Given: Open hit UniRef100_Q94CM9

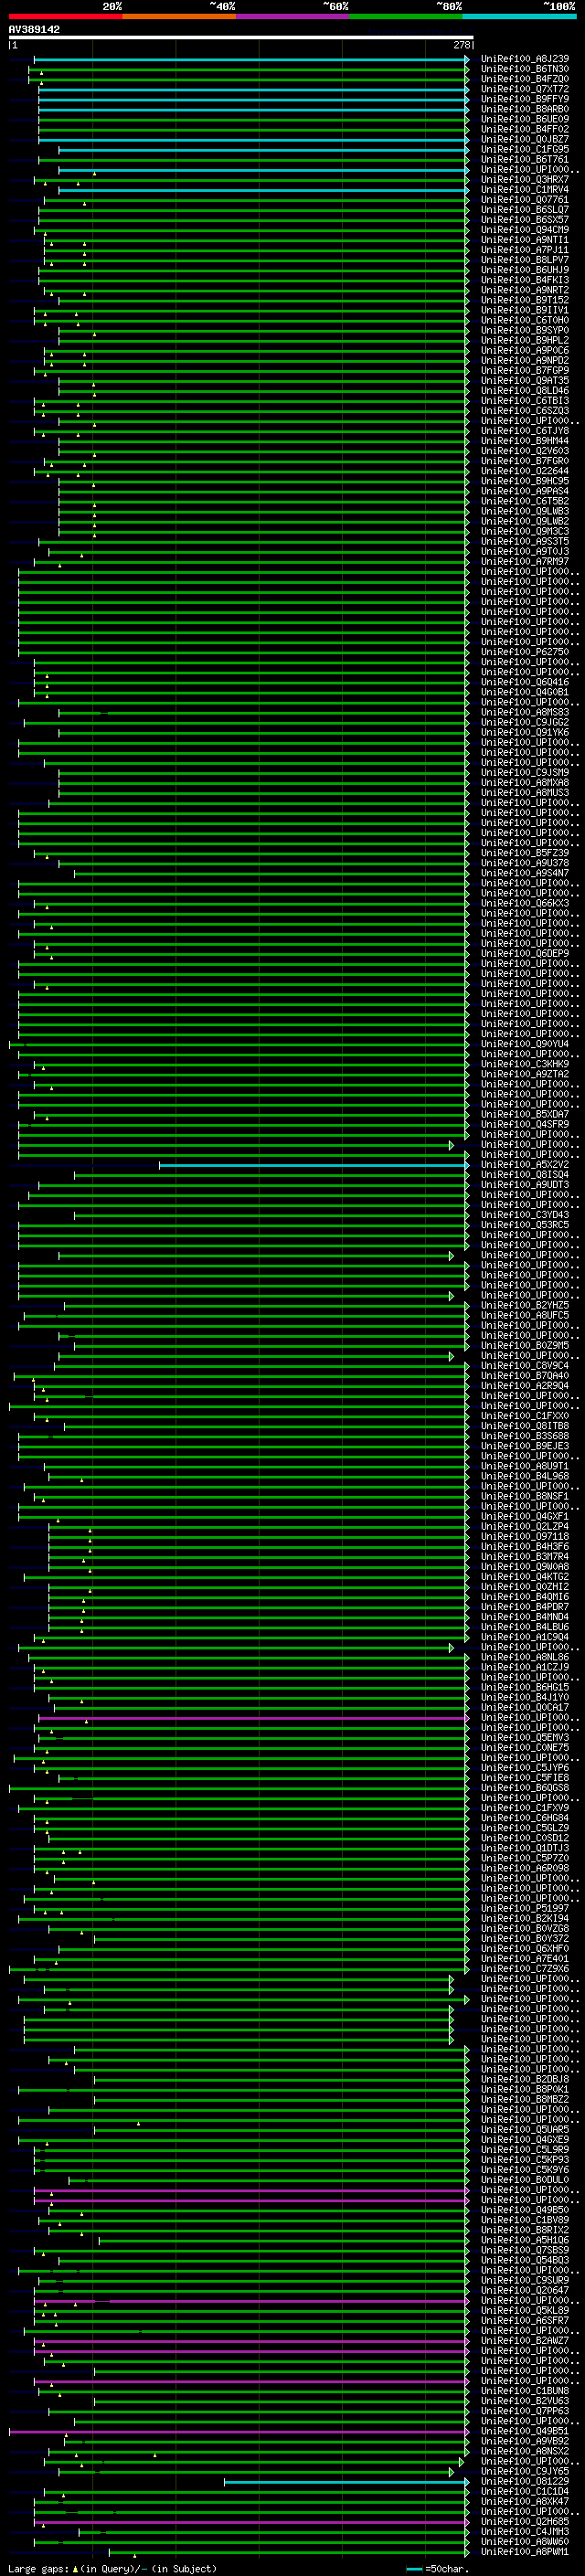Looking at the screenshot, I should (525, 230).
